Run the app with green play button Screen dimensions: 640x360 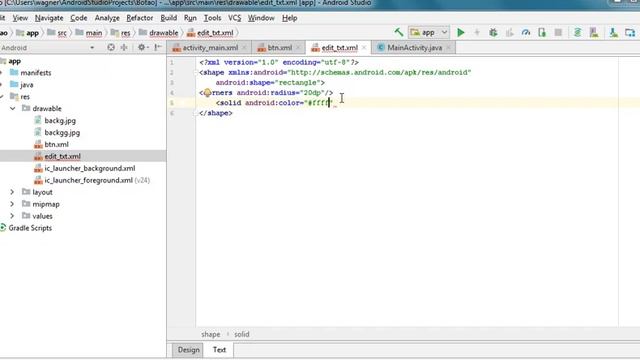tap(460, 32)
